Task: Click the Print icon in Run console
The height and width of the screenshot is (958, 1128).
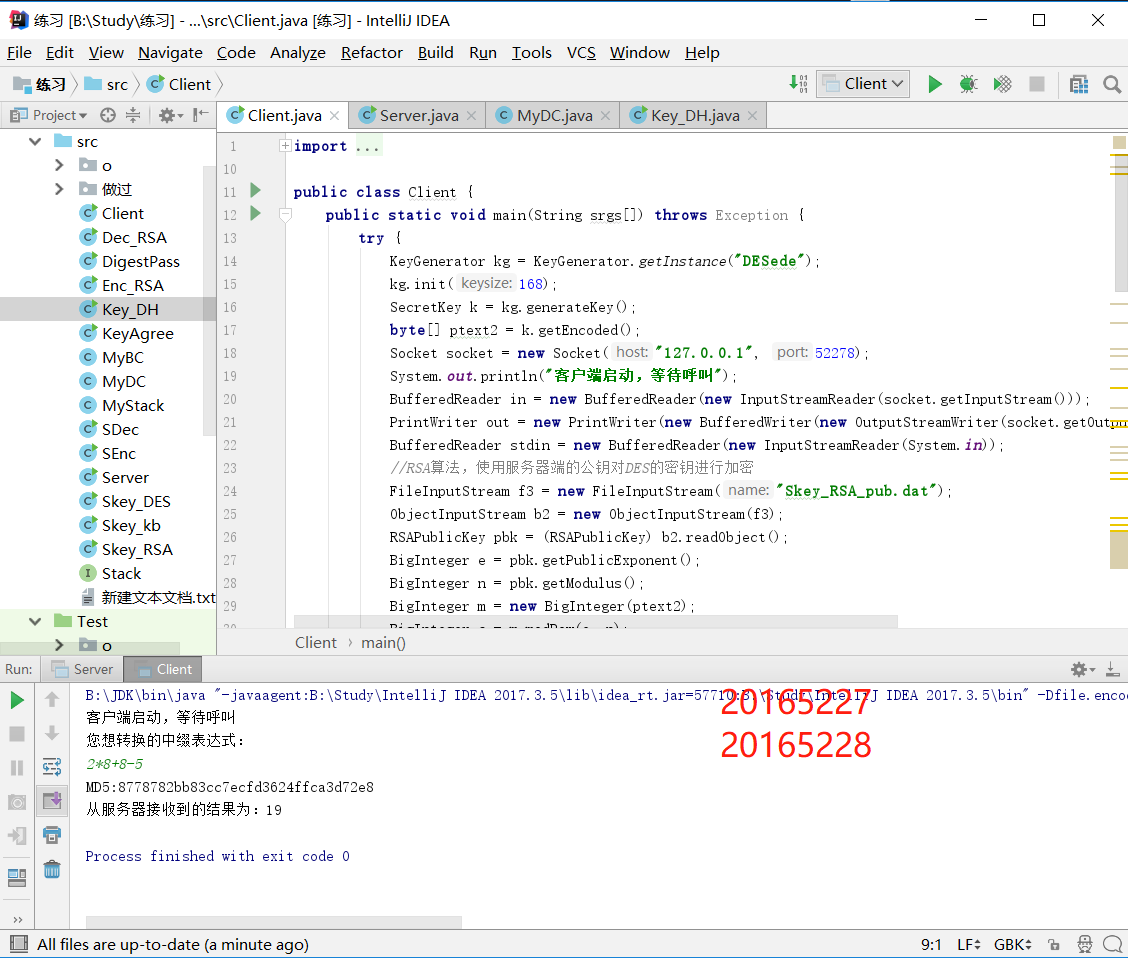Action: tap(52, 835)
